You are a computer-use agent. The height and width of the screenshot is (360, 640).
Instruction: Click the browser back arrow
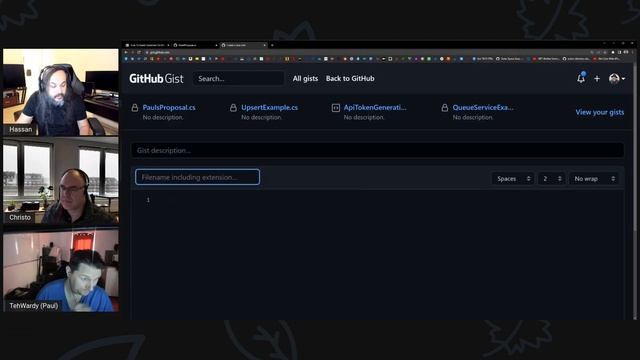(x=126, y=52)
